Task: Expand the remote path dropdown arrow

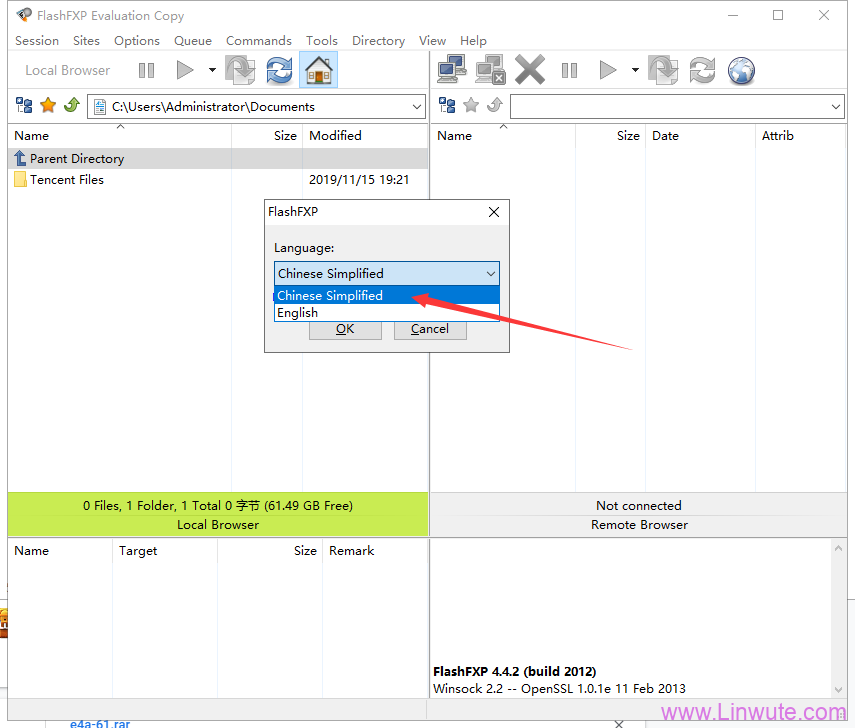Action: click(836, 107)
